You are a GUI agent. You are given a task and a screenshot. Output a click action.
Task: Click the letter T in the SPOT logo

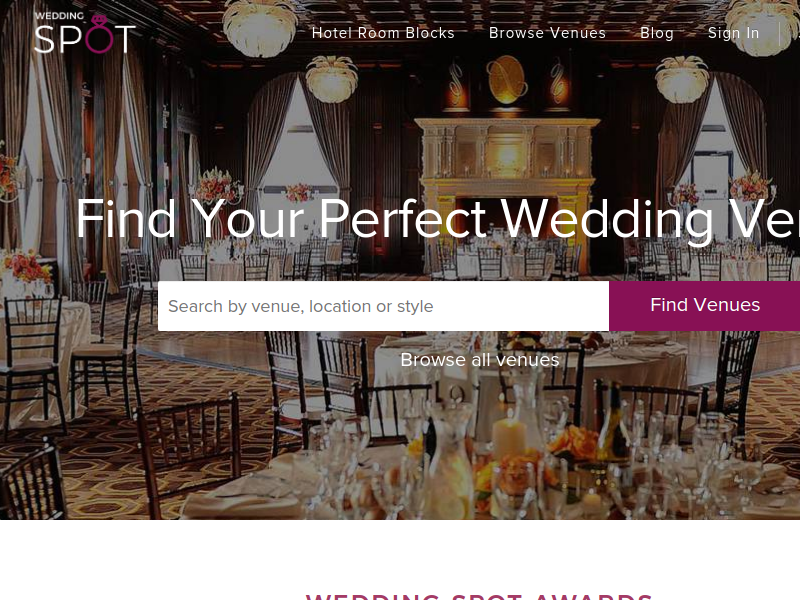coord(123,39)
